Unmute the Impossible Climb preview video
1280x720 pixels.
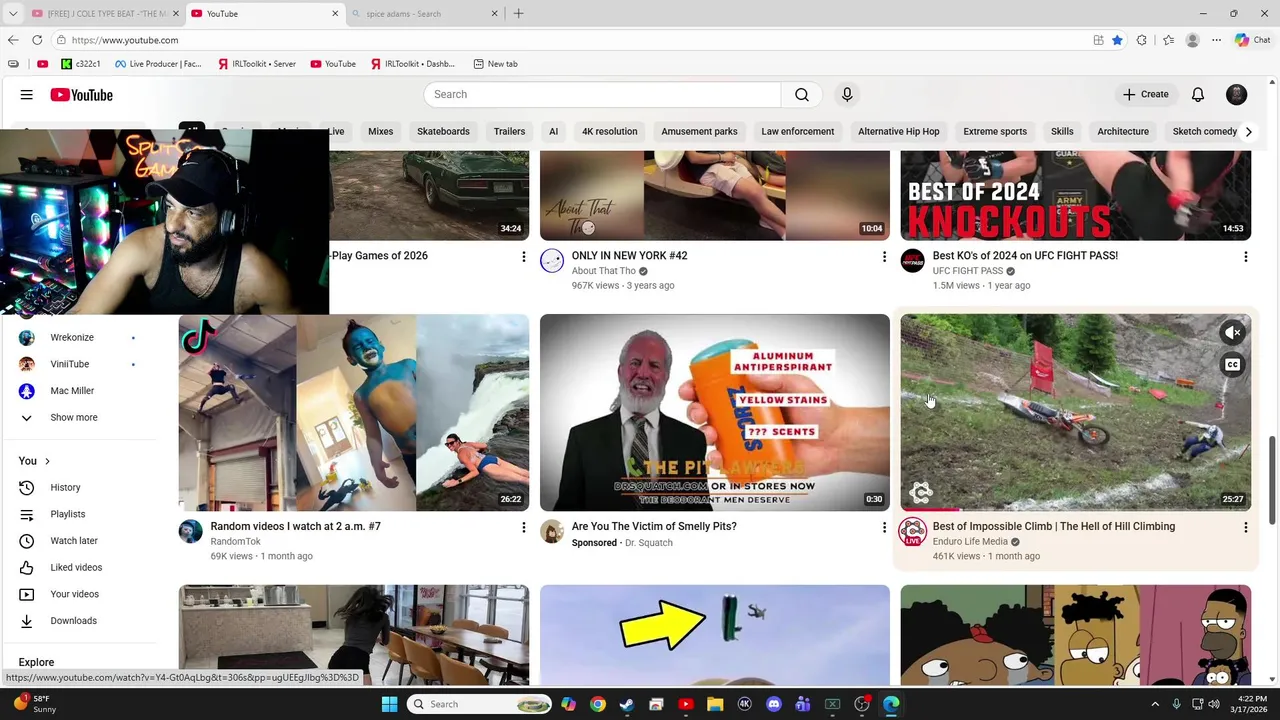[1233, 333]
